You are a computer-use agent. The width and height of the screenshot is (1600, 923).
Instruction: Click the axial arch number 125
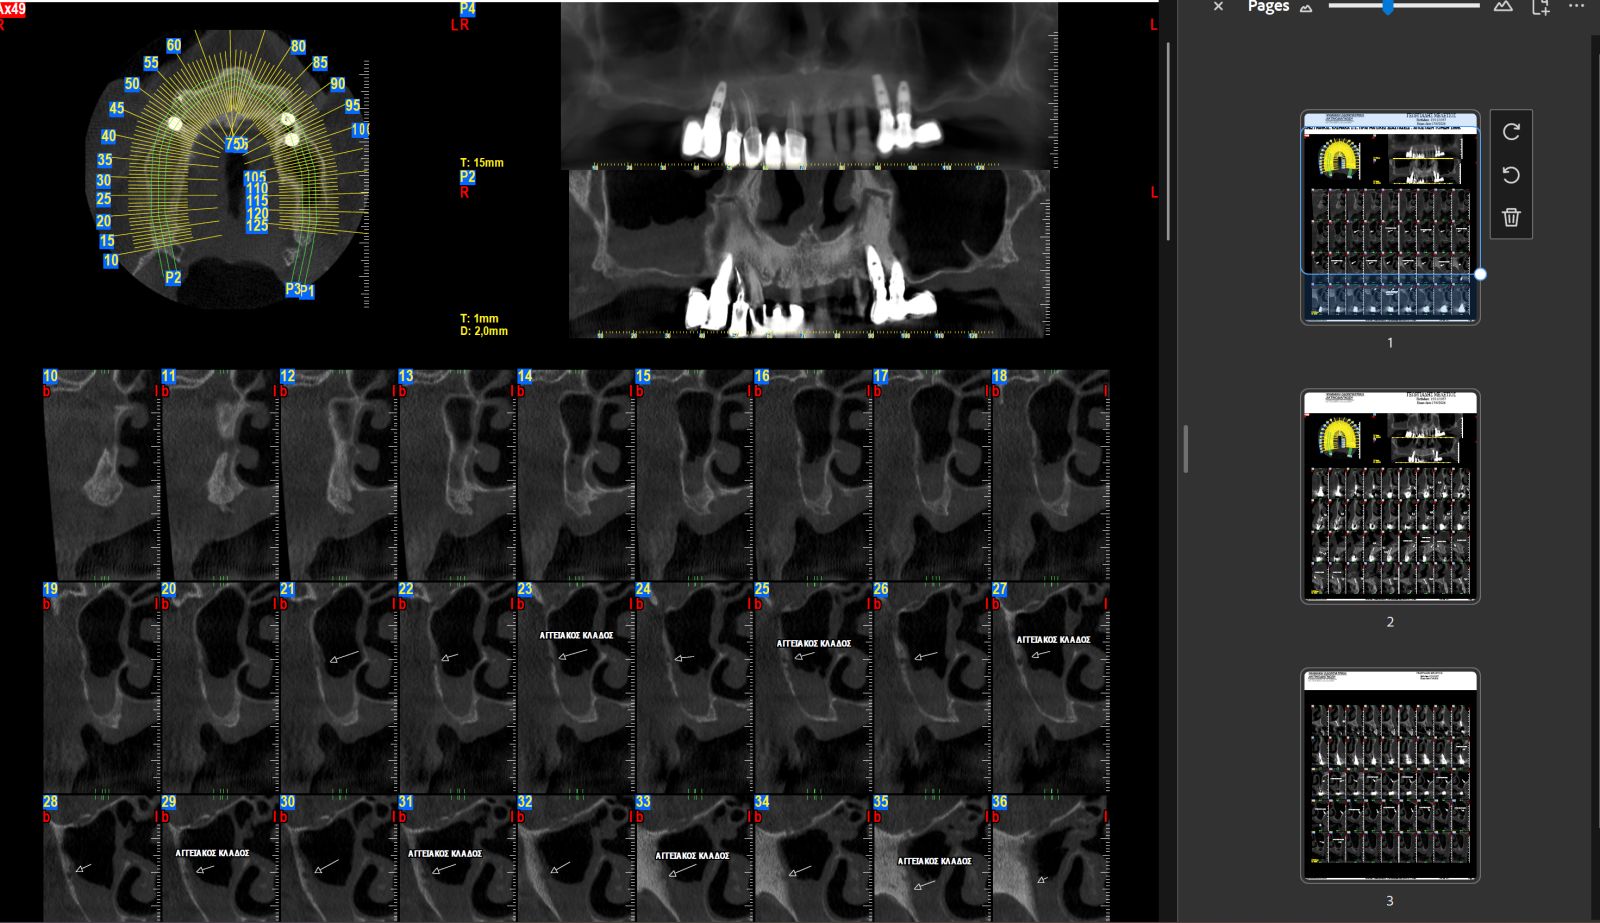pyautogui.click(x=257, y=226)
